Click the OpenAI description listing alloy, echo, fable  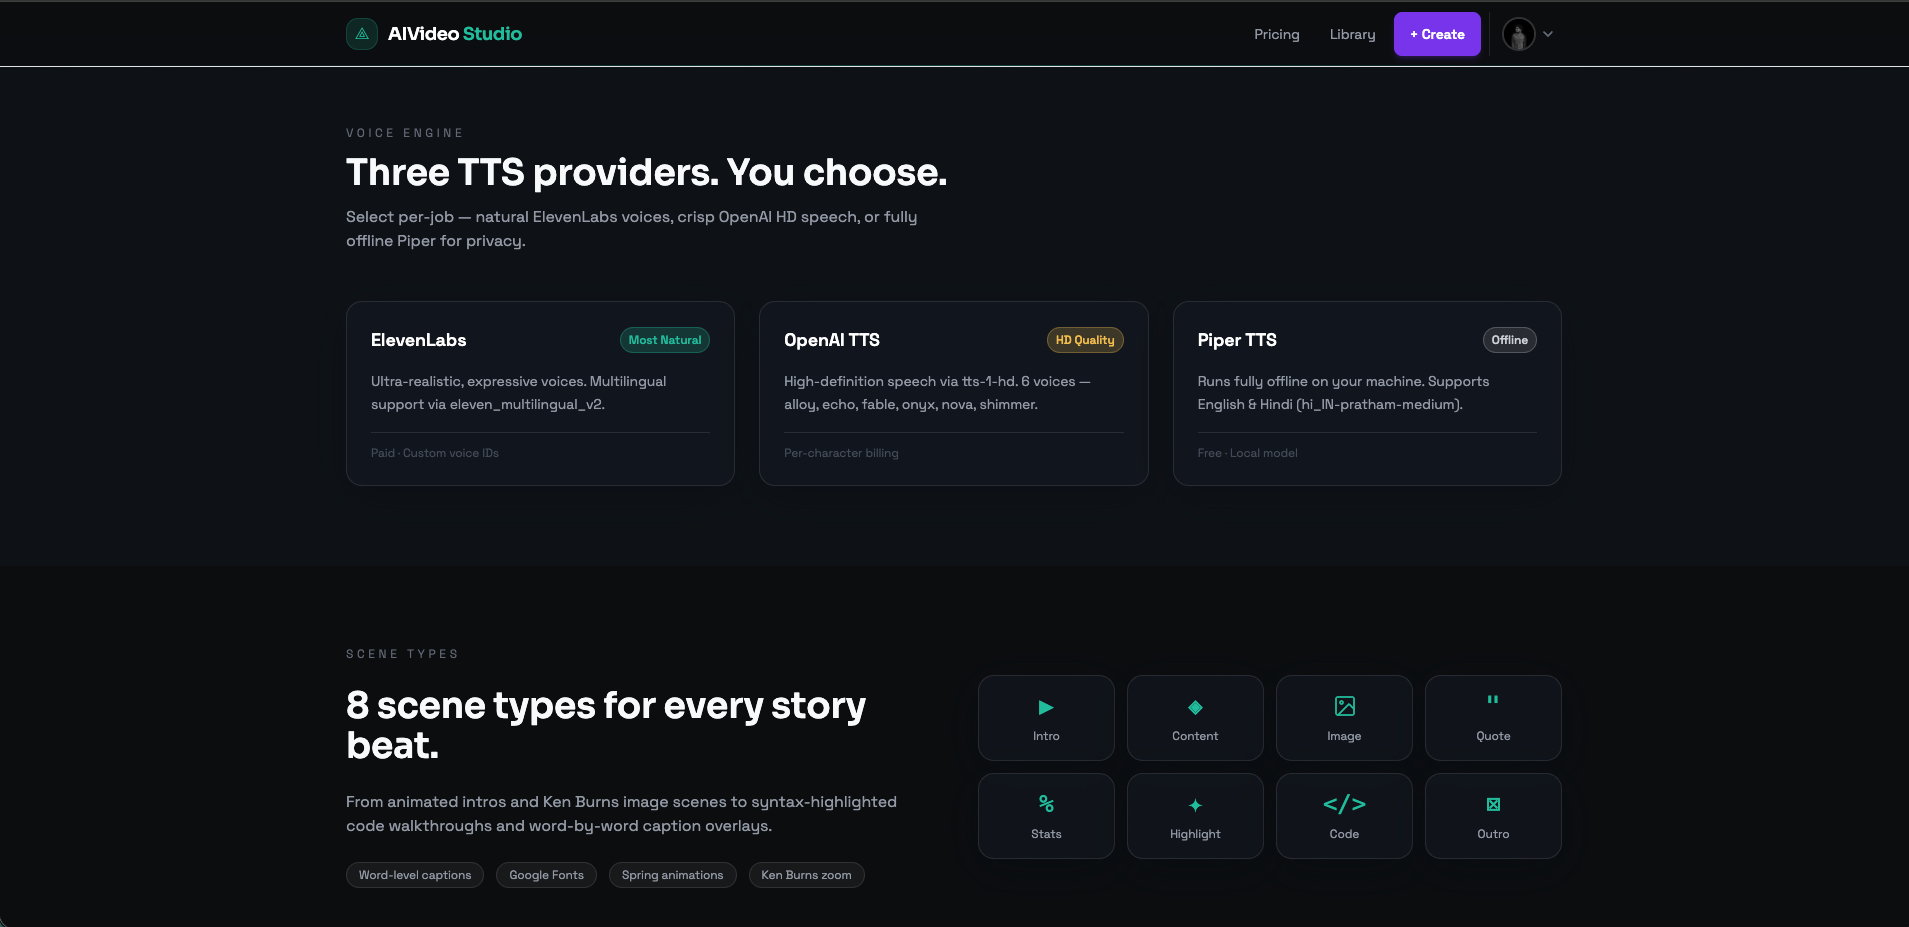tap(937, 393)
